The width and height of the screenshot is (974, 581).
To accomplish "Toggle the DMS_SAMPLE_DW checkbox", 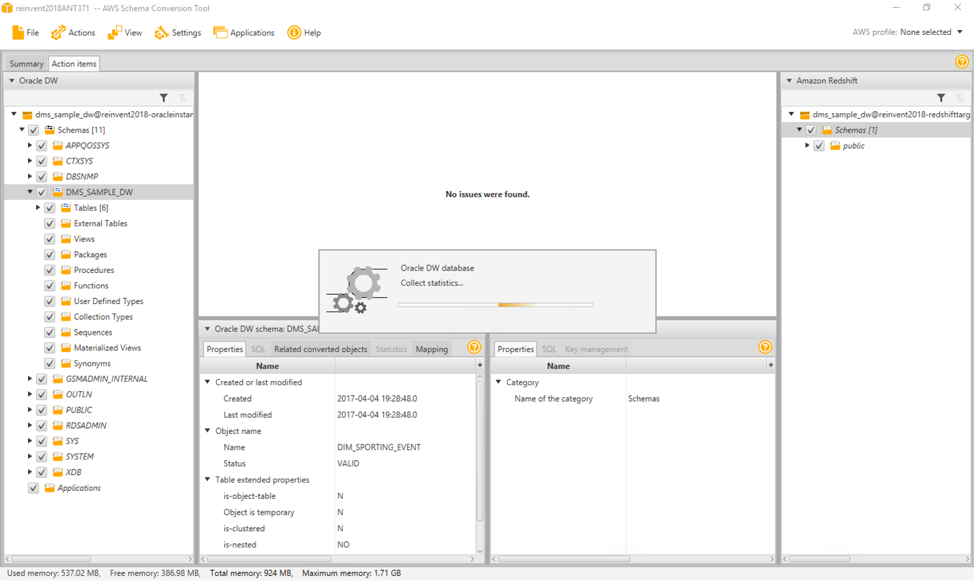I will pyautogui.click(x=42, y=192).
